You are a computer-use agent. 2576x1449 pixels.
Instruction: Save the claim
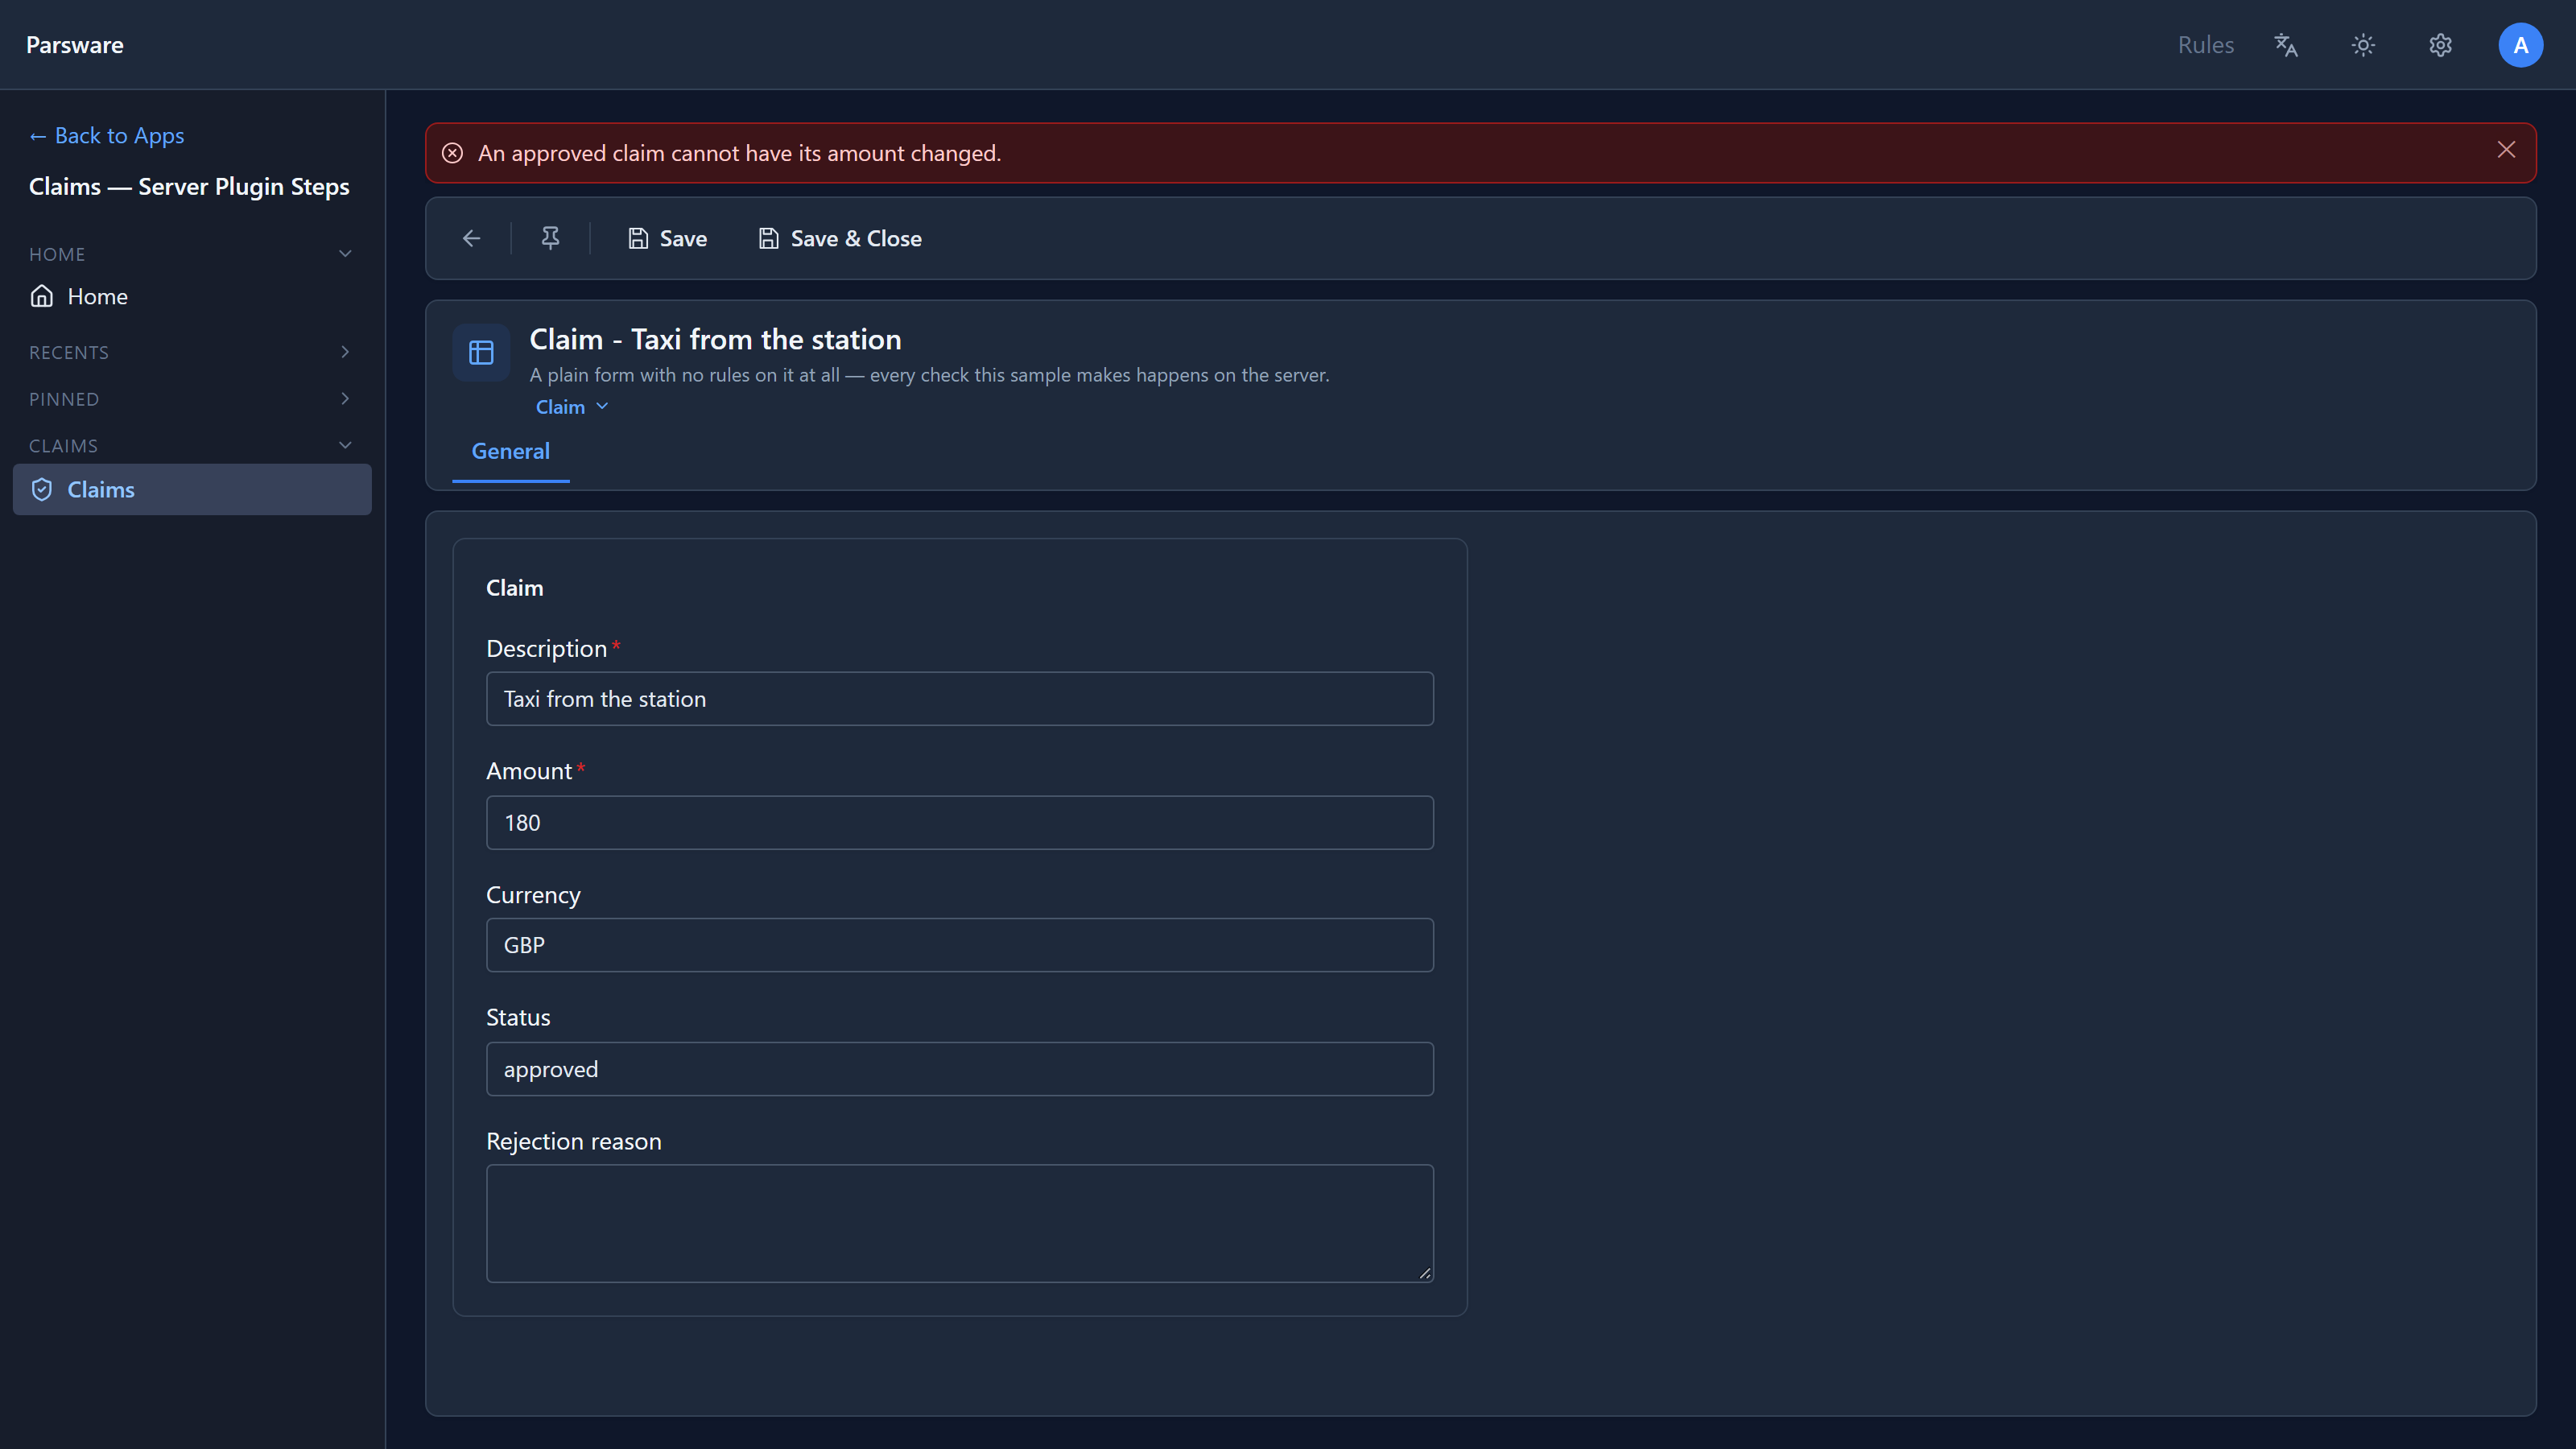coord(667,238)
